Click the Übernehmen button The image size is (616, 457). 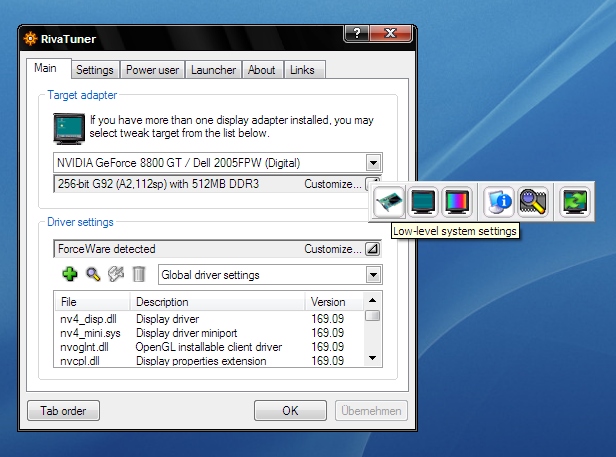tap(371, 411)
